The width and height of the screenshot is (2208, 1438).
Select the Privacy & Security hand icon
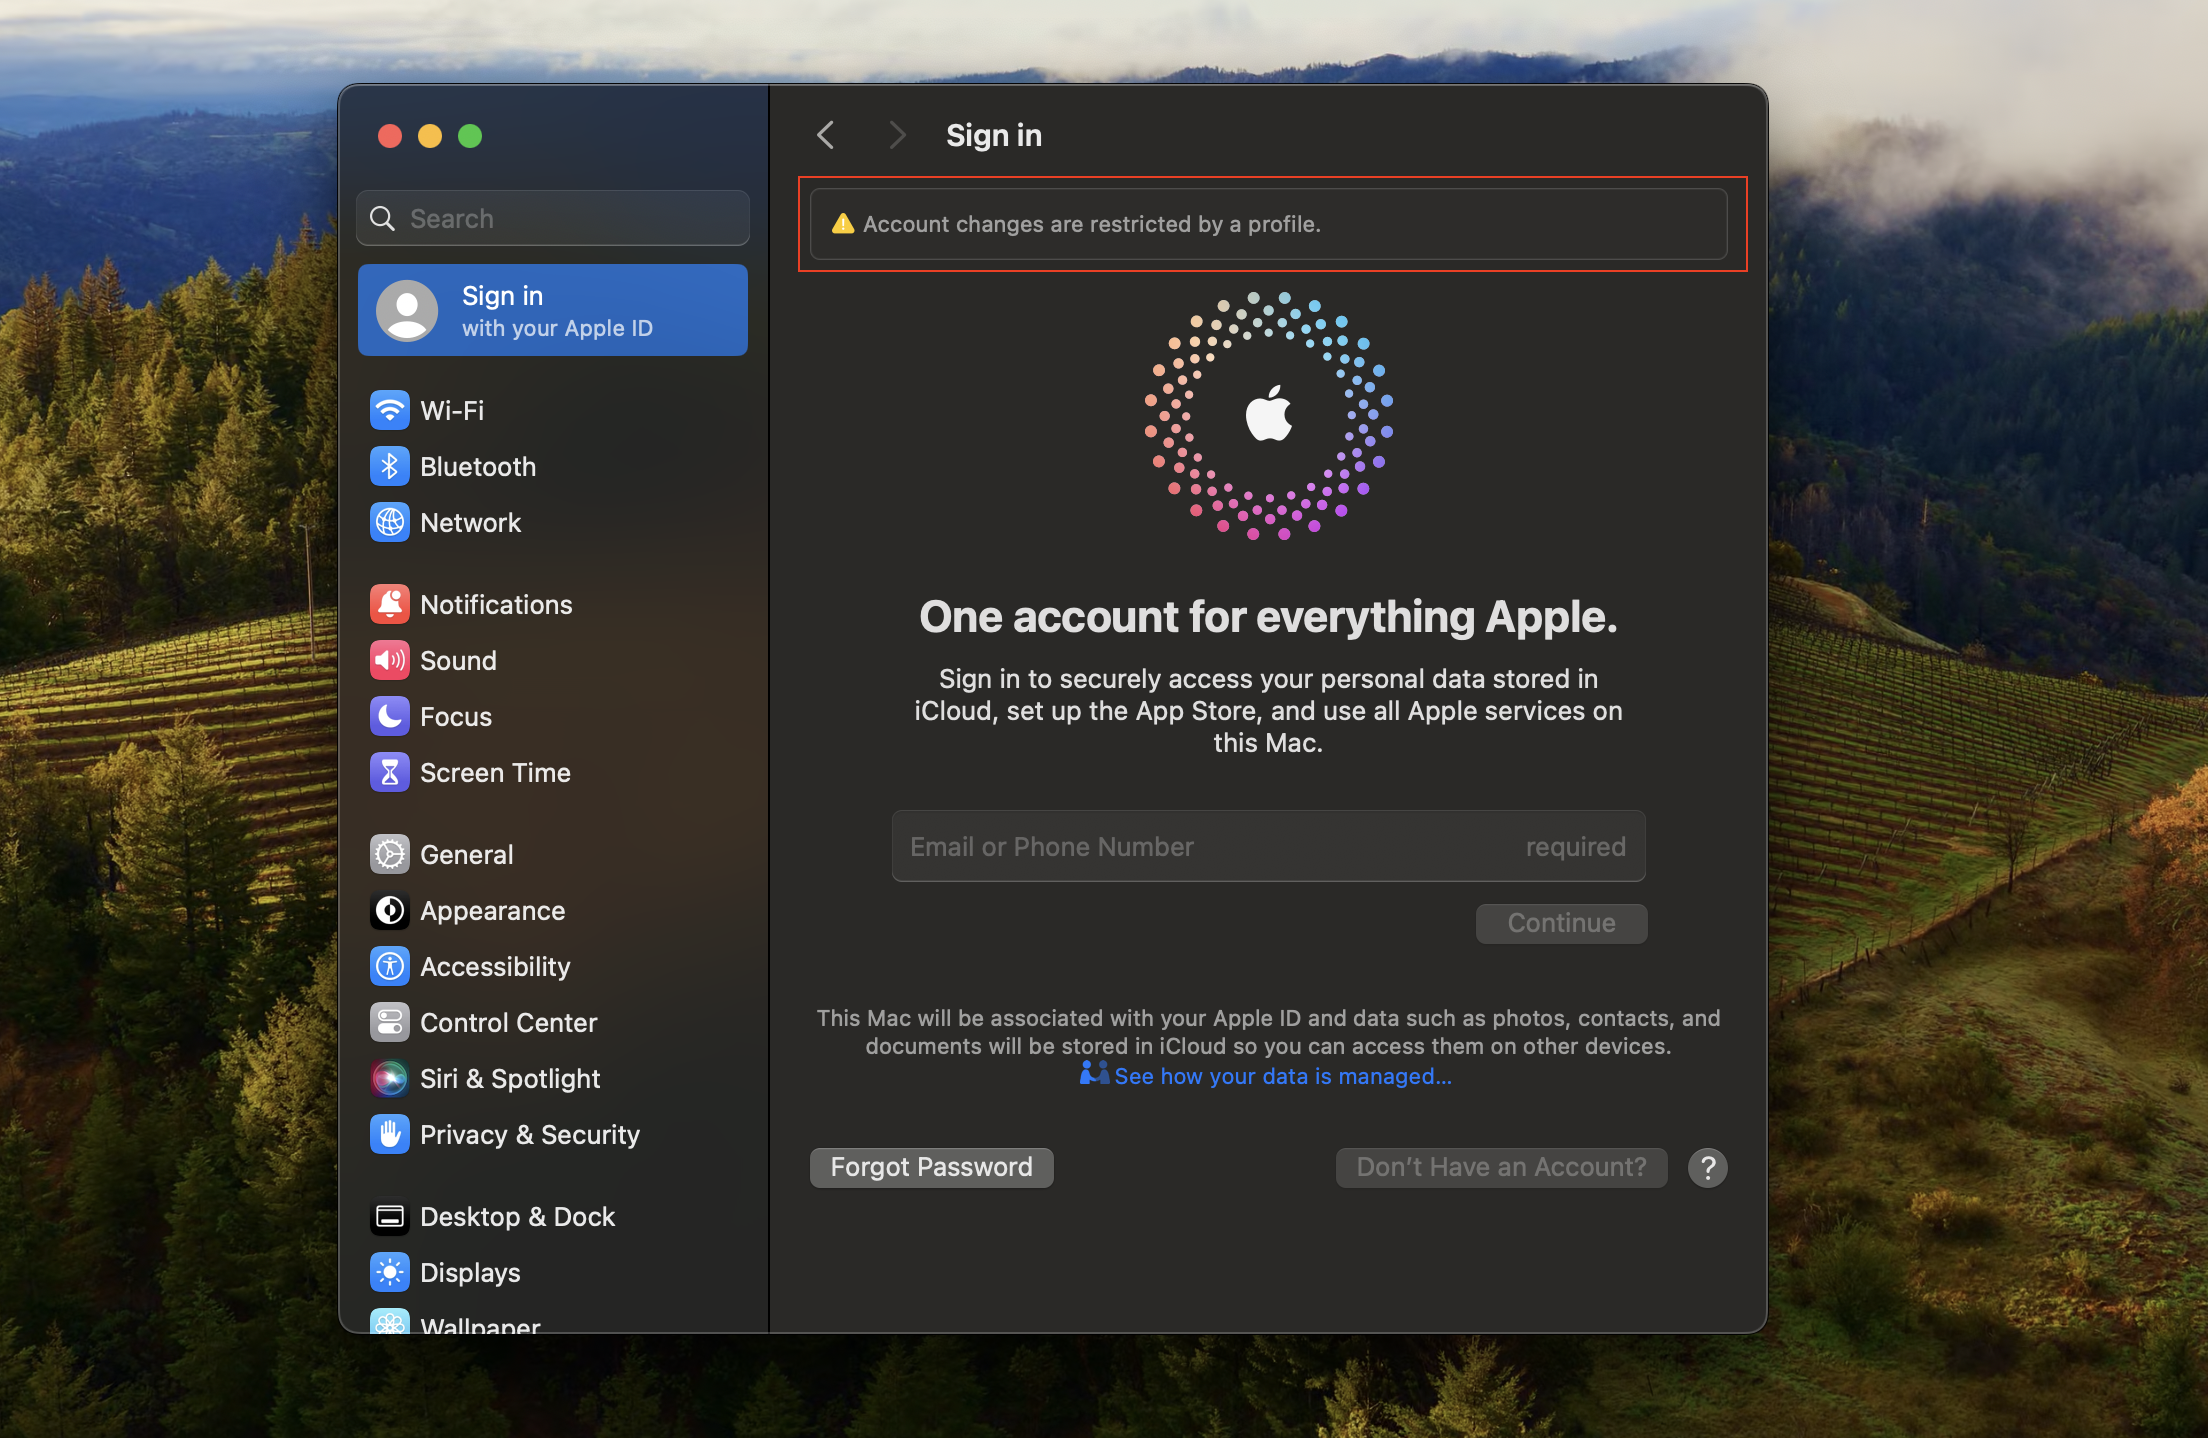point(390,1134)
